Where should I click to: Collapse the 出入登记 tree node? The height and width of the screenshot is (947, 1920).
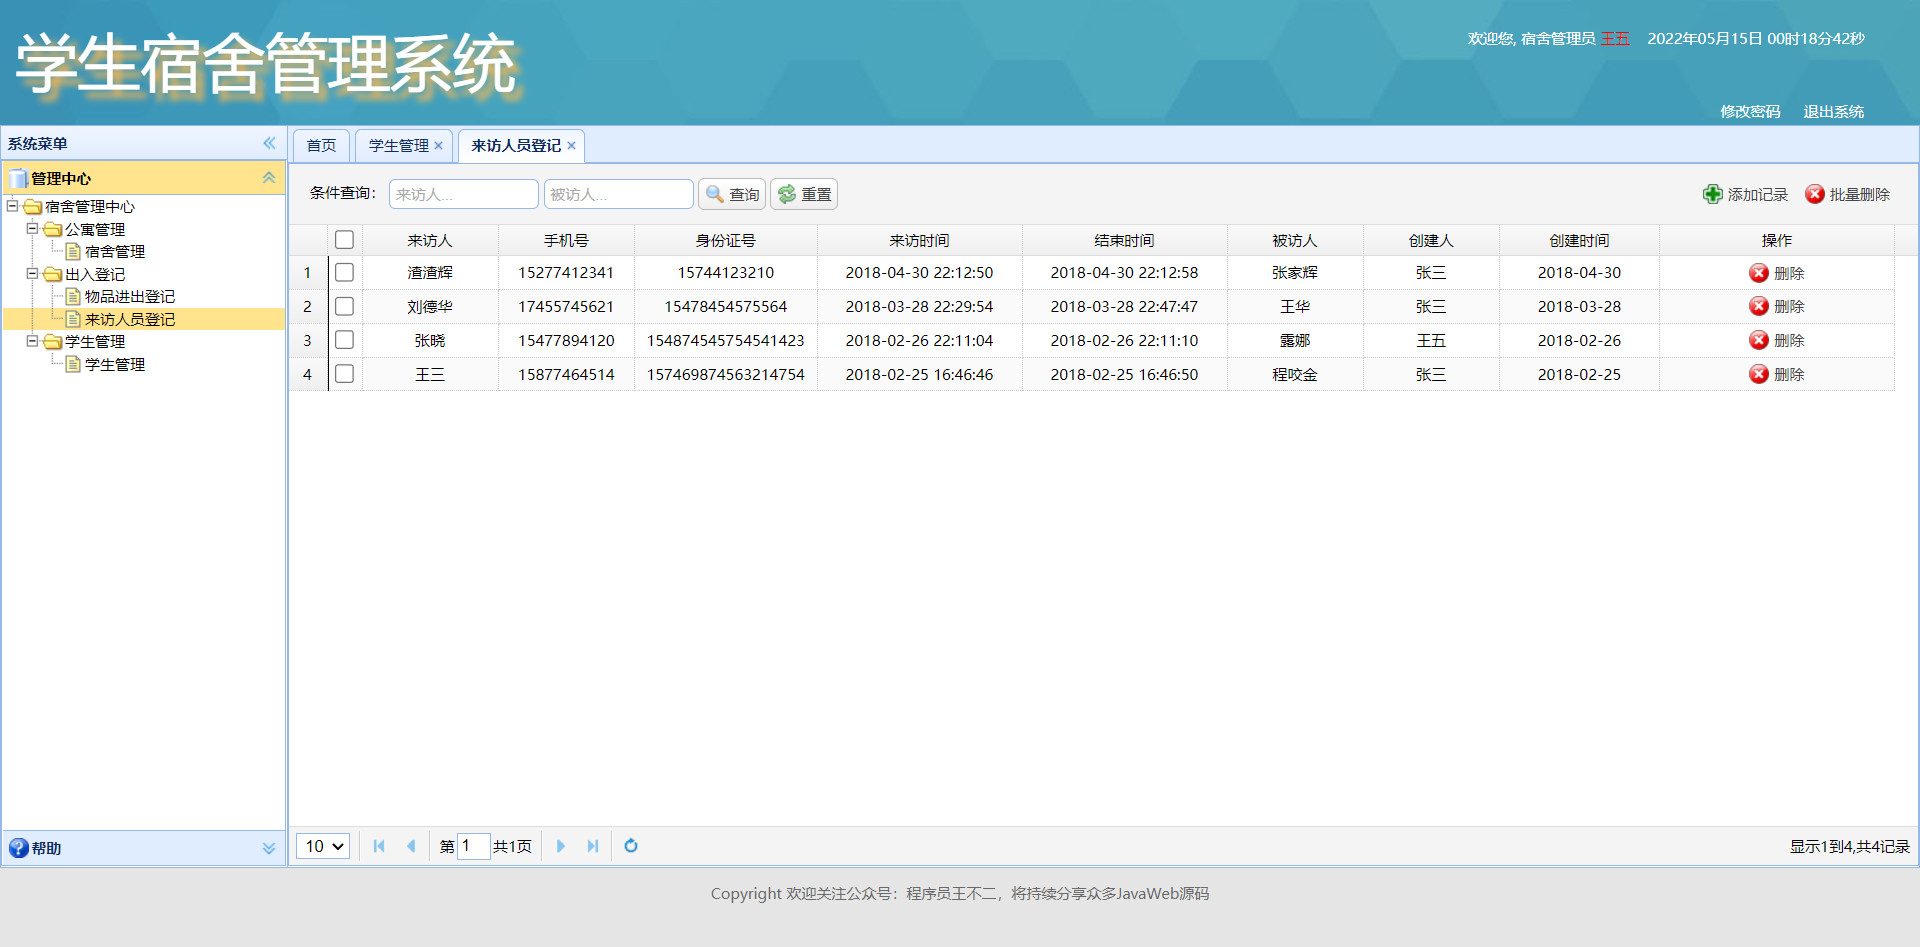tap(32, 274)
